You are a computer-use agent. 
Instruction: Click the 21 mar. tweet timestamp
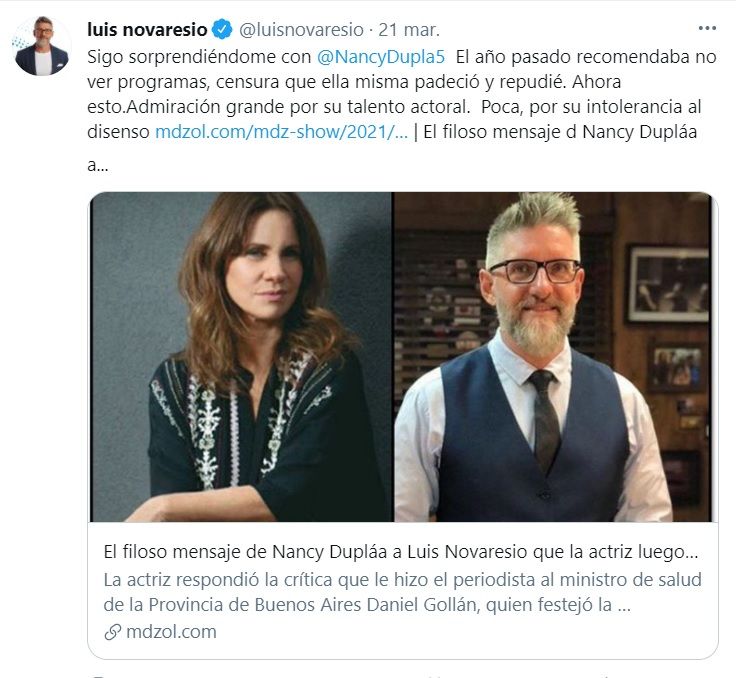(409, 30)
